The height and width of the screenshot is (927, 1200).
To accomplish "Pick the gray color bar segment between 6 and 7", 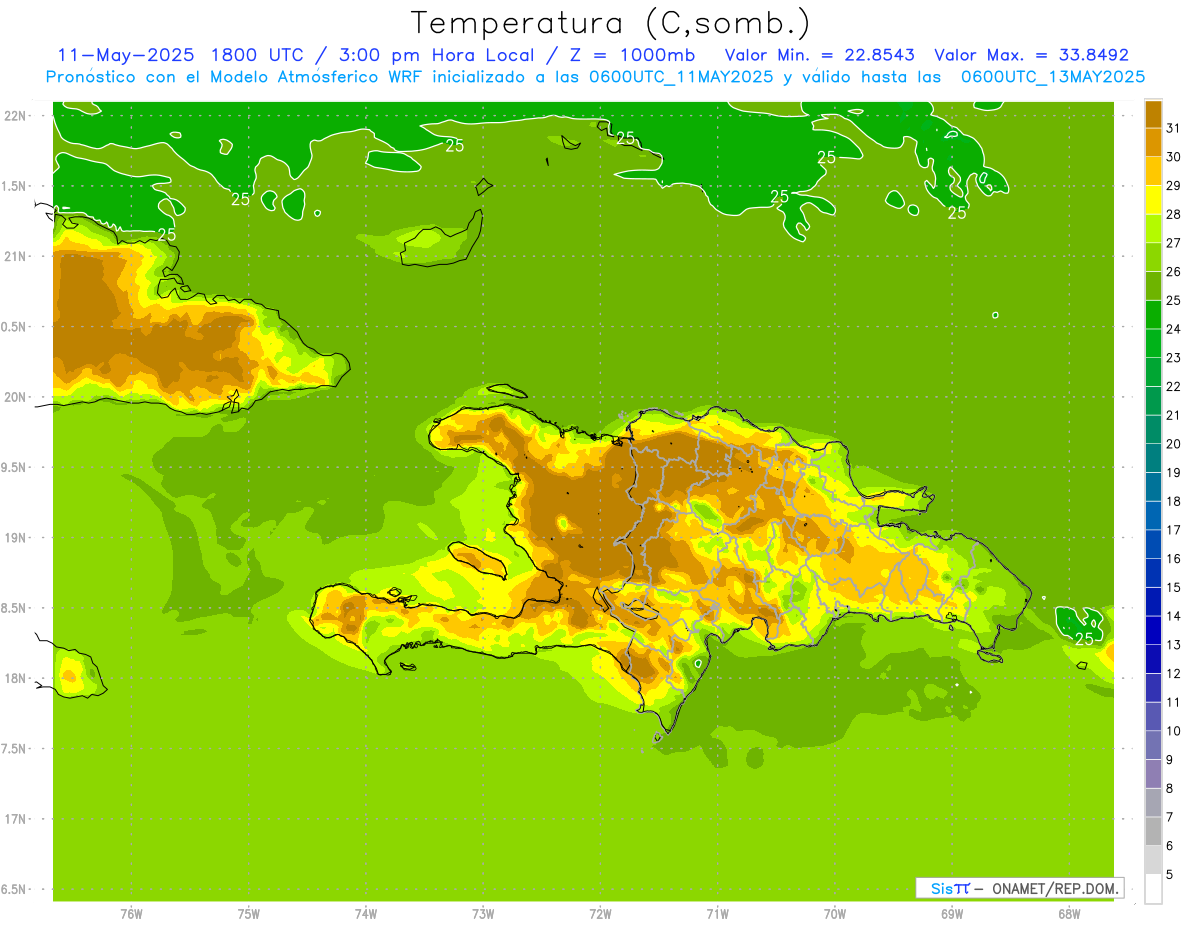I will (x=1153, y=831).
